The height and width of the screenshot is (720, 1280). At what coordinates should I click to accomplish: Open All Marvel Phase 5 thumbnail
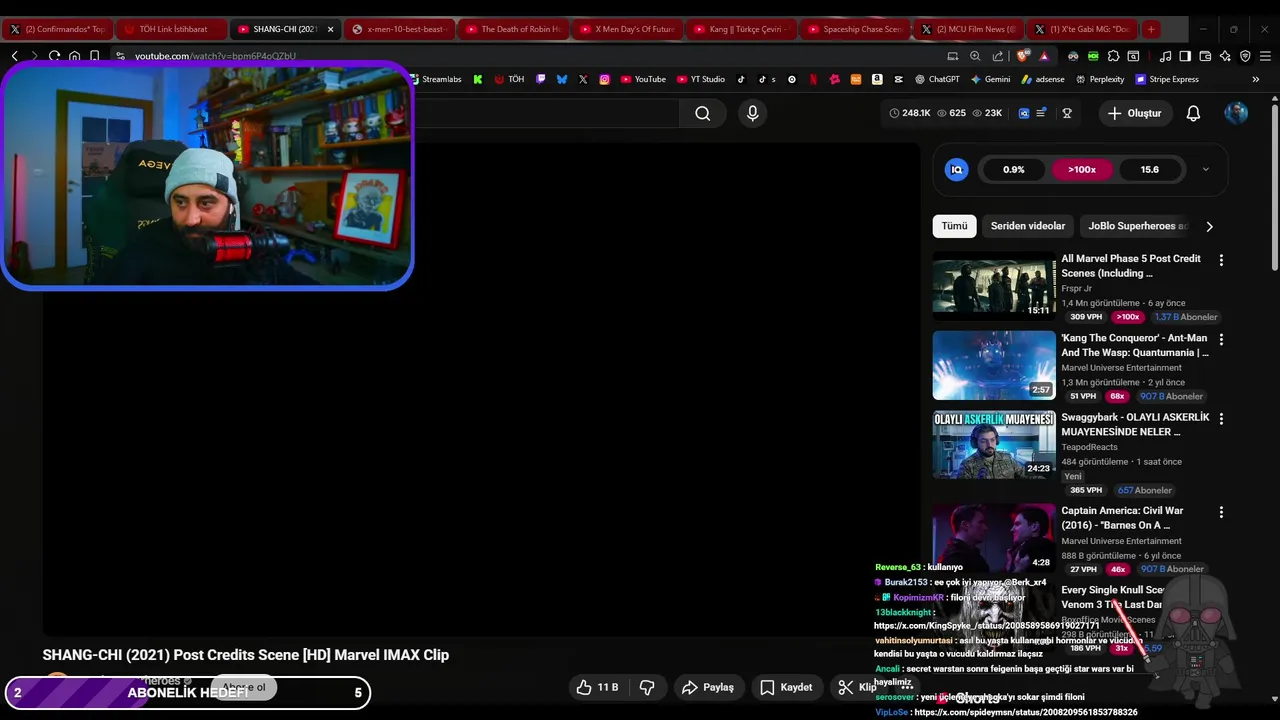[994, 286]
